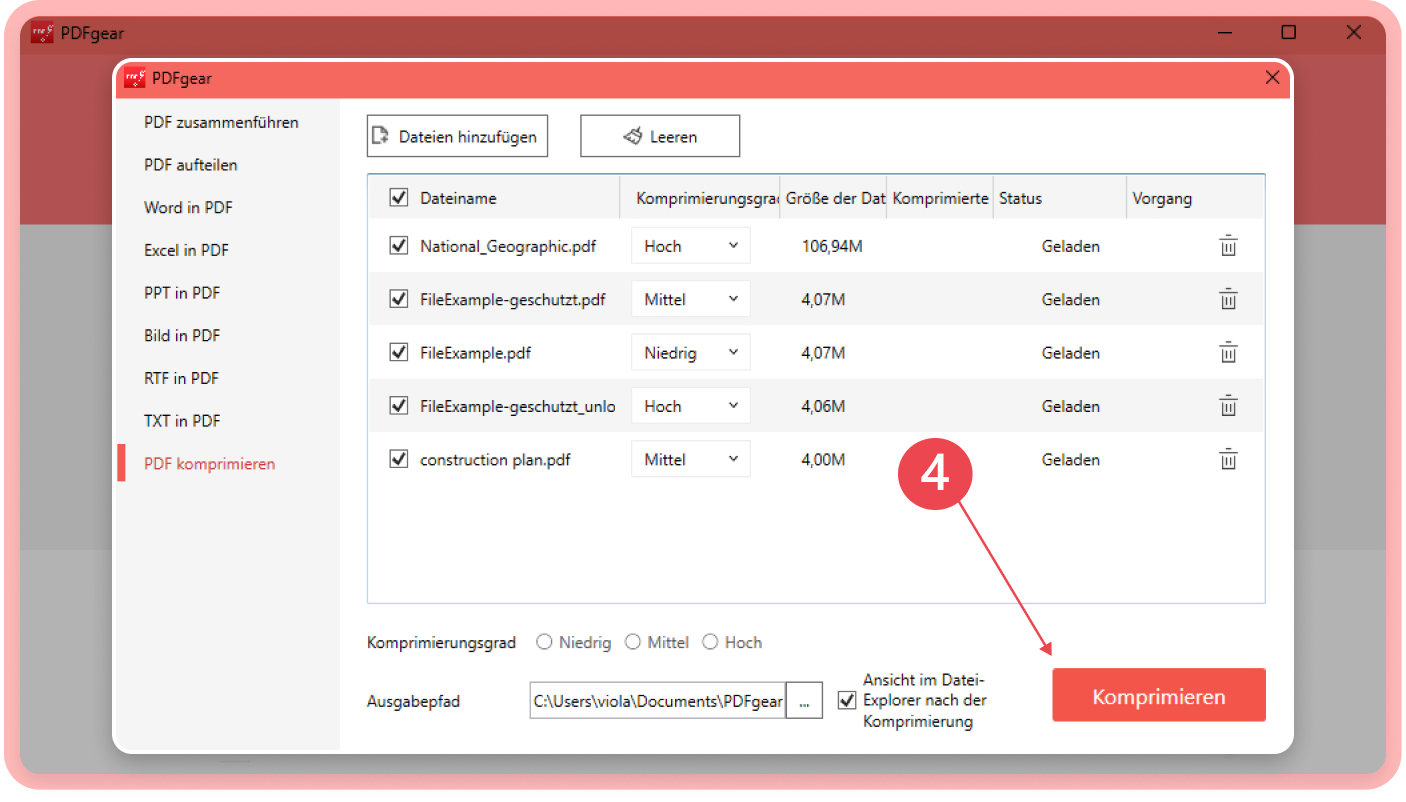
Task: Remove FileExample-geschutzt.pdf via its trash icon
Action: coord(1228,299)
